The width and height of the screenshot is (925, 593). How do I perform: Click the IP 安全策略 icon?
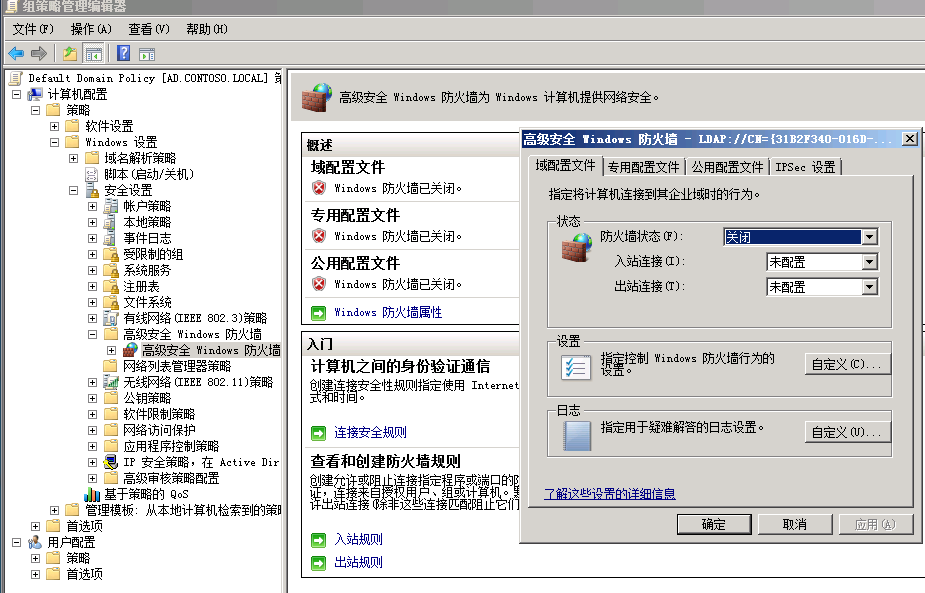click(x=111, y=462)
